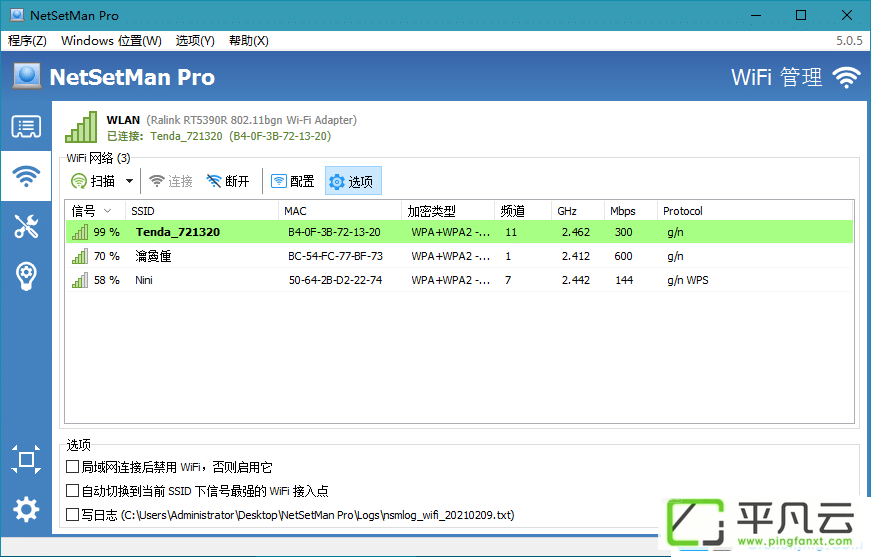
Task: Open the 程序(Z) menu
Action: pyautogui.click(x=27, y=41)
